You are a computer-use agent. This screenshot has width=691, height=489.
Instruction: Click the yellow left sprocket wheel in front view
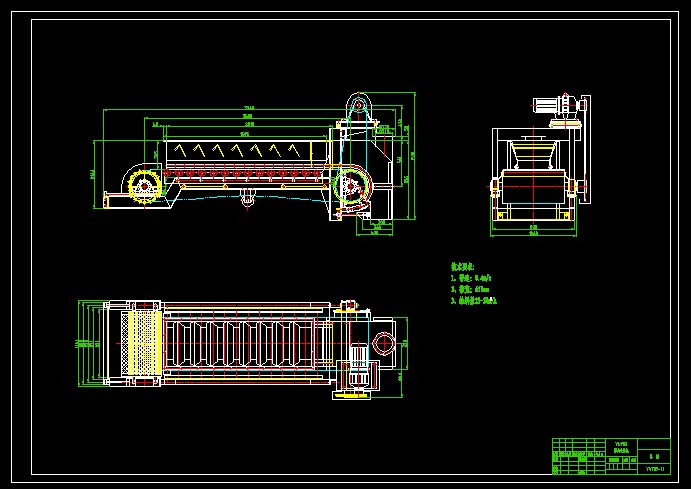click(142, 188)
